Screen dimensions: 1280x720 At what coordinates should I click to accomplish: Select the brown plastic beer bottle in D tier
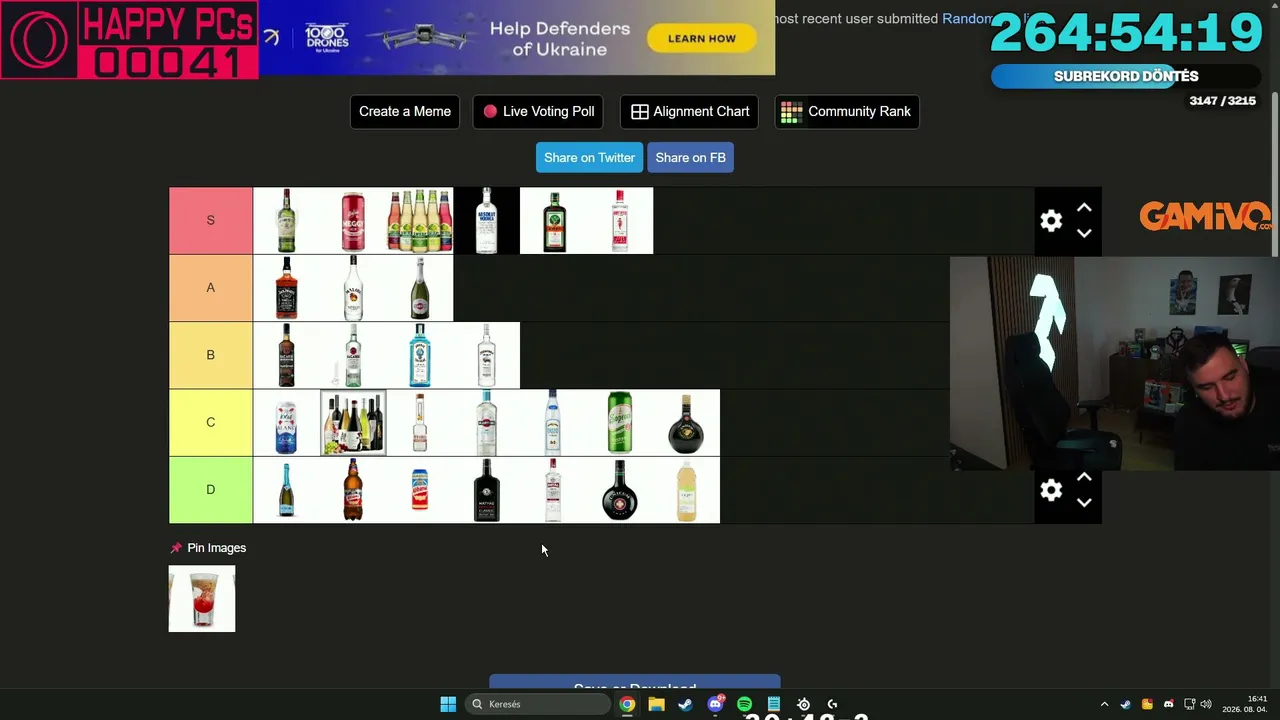[353, 490]
